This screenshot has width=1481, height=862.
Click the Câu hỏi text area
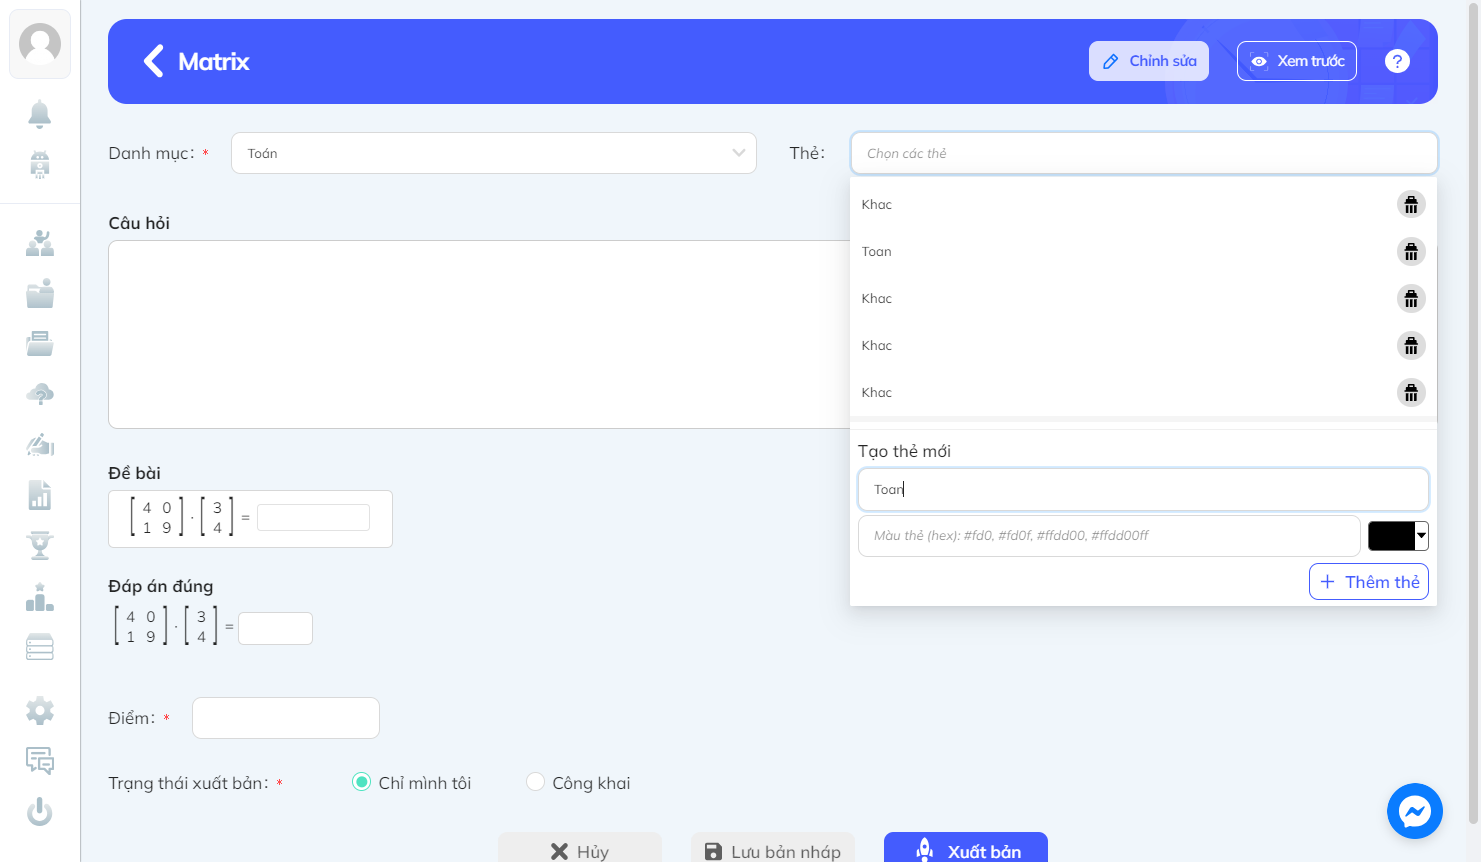click(479, 334)
